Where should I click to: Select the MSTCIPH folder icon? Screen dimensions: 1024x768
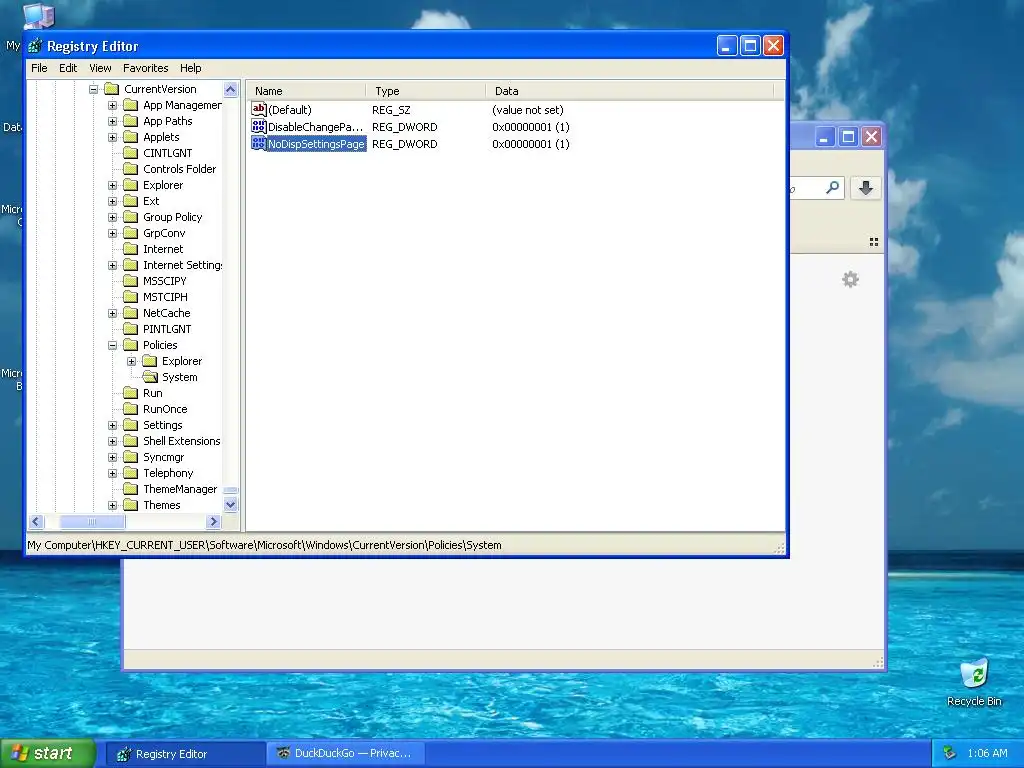(x=131, y=296)
